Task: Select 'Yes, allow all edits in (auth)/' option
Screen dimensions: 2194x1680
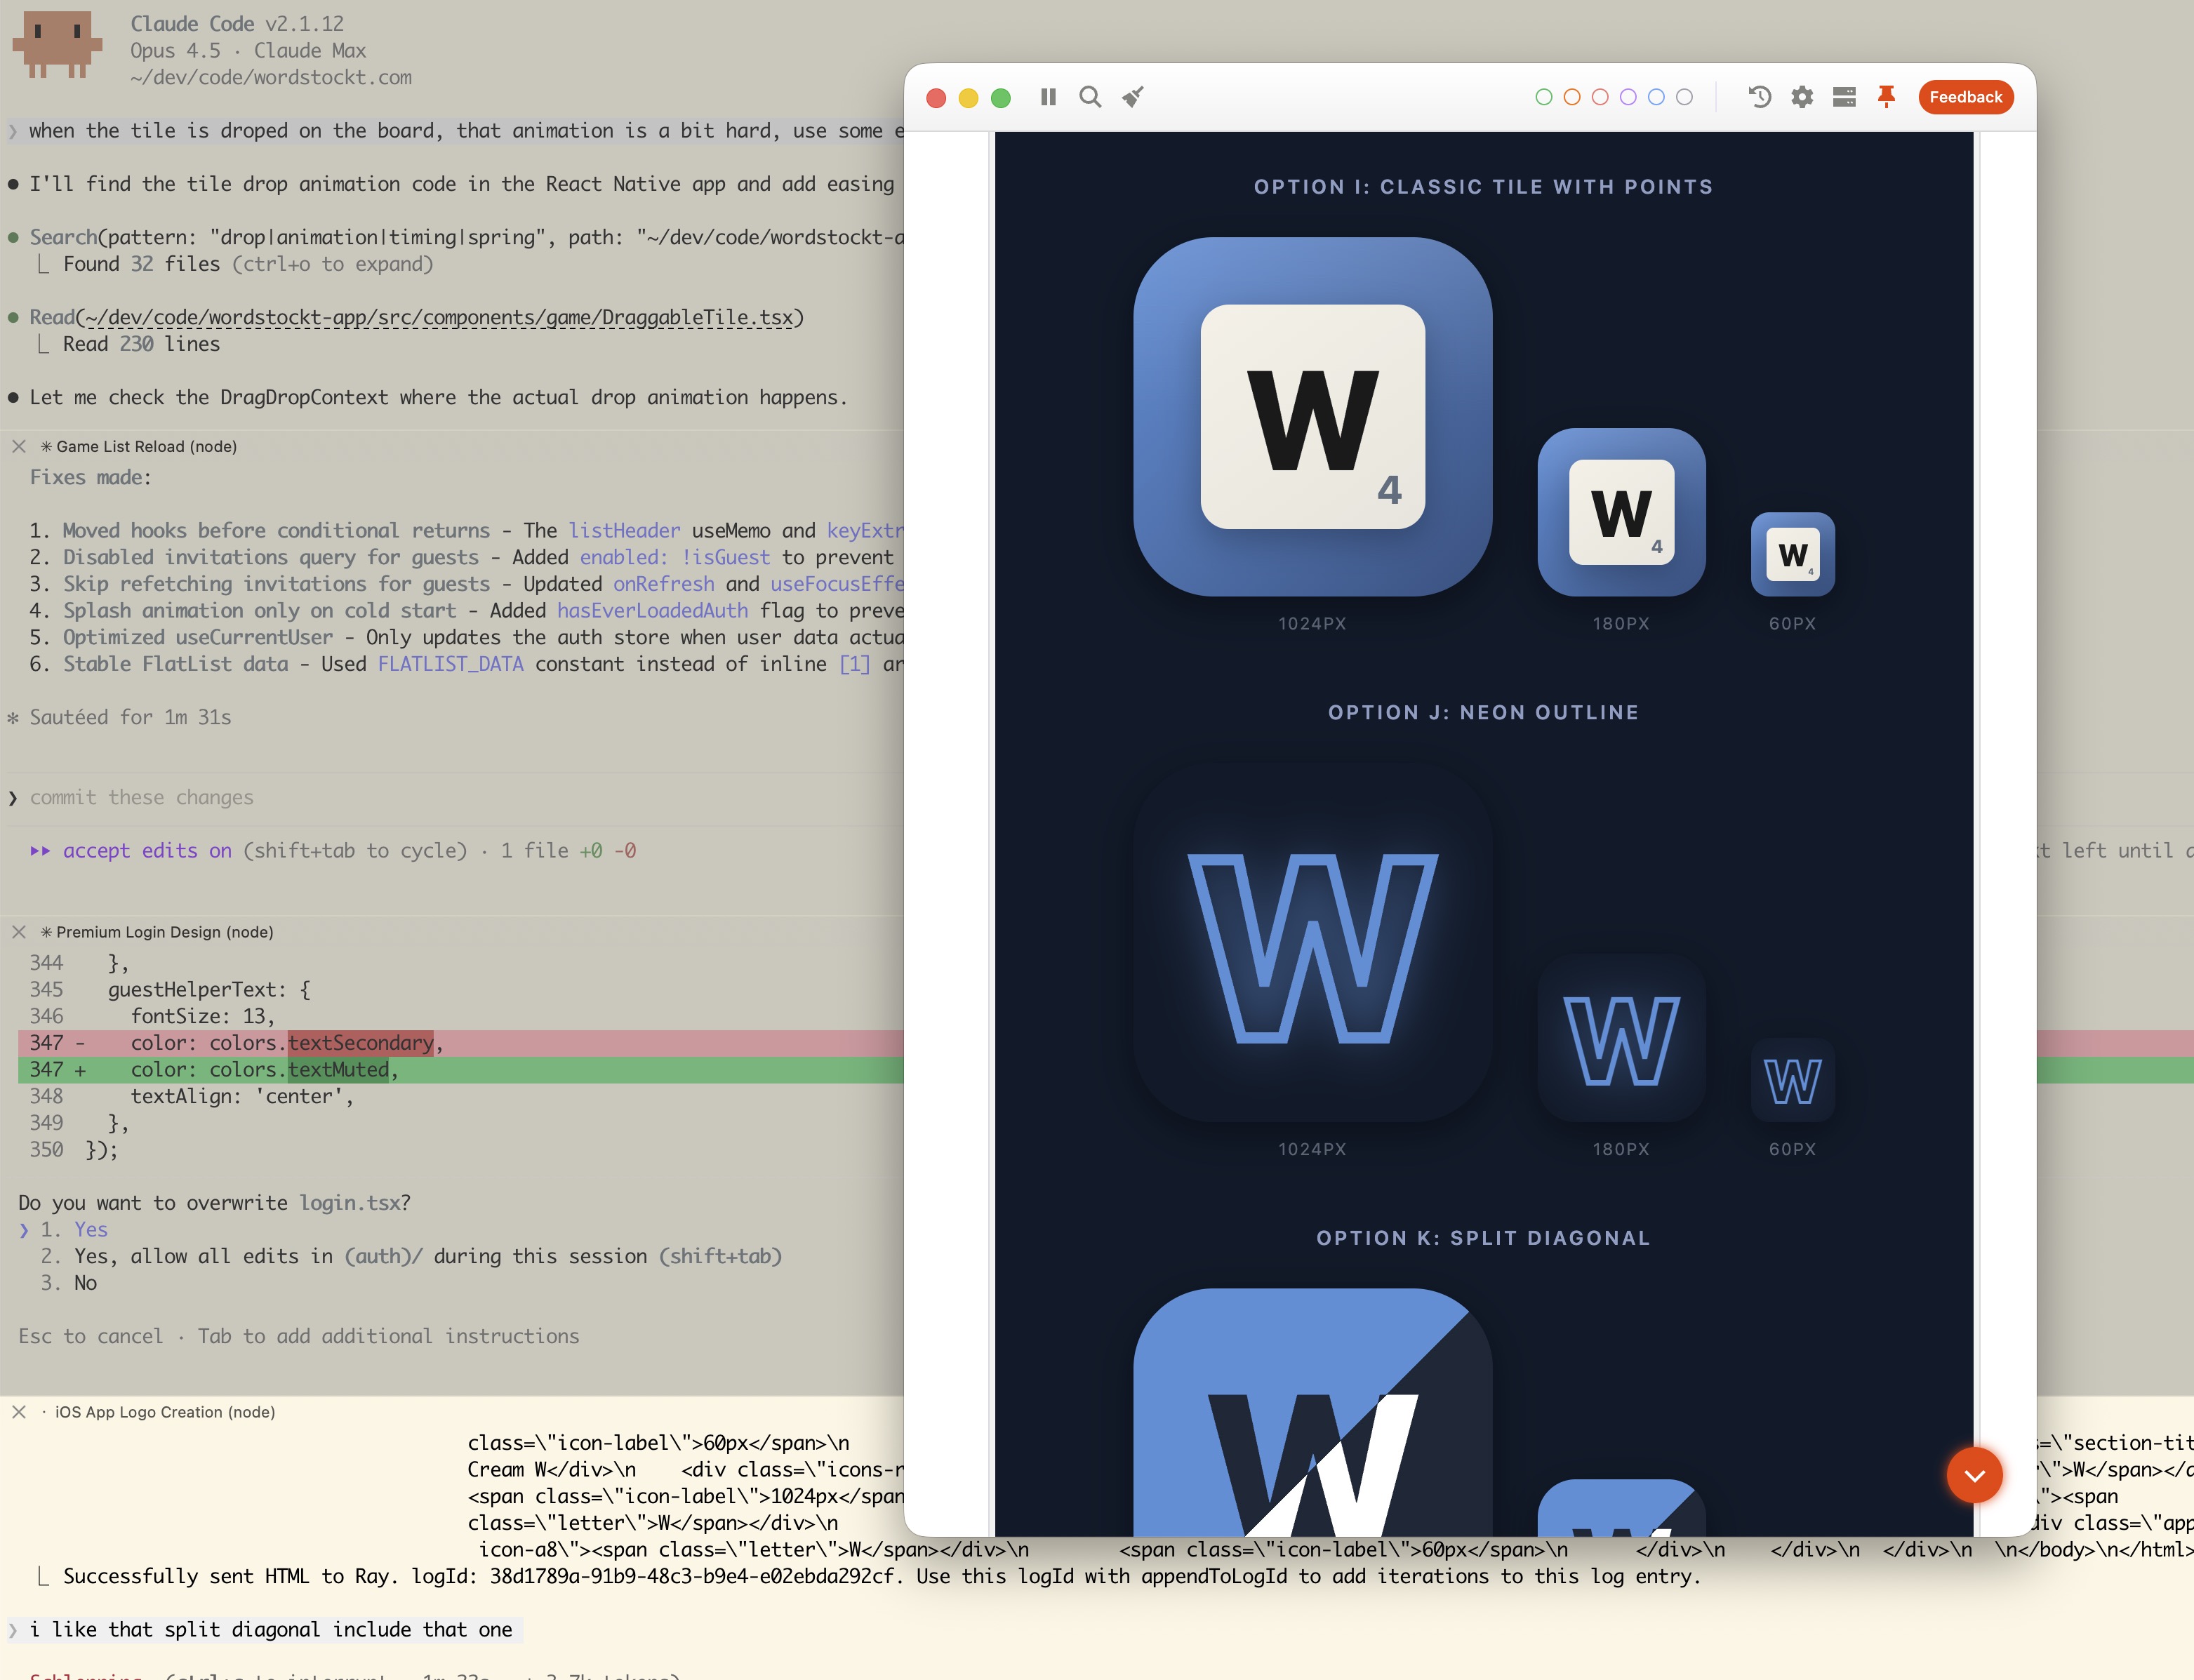Action: point(427,1256)
